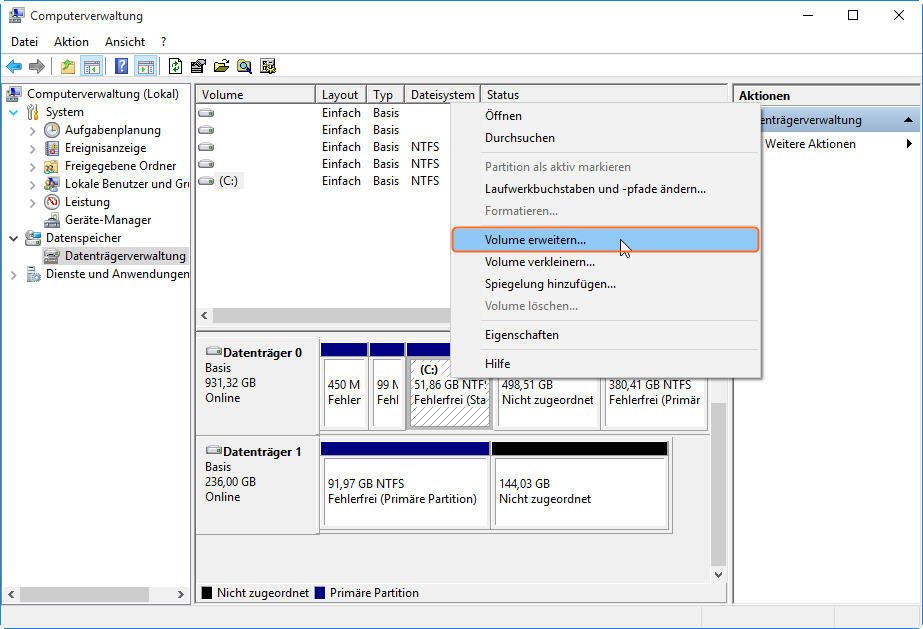This screenshot has height=629, width=923.
Task: Select the Leistung icon in the tree
Action: coord(52,202)
